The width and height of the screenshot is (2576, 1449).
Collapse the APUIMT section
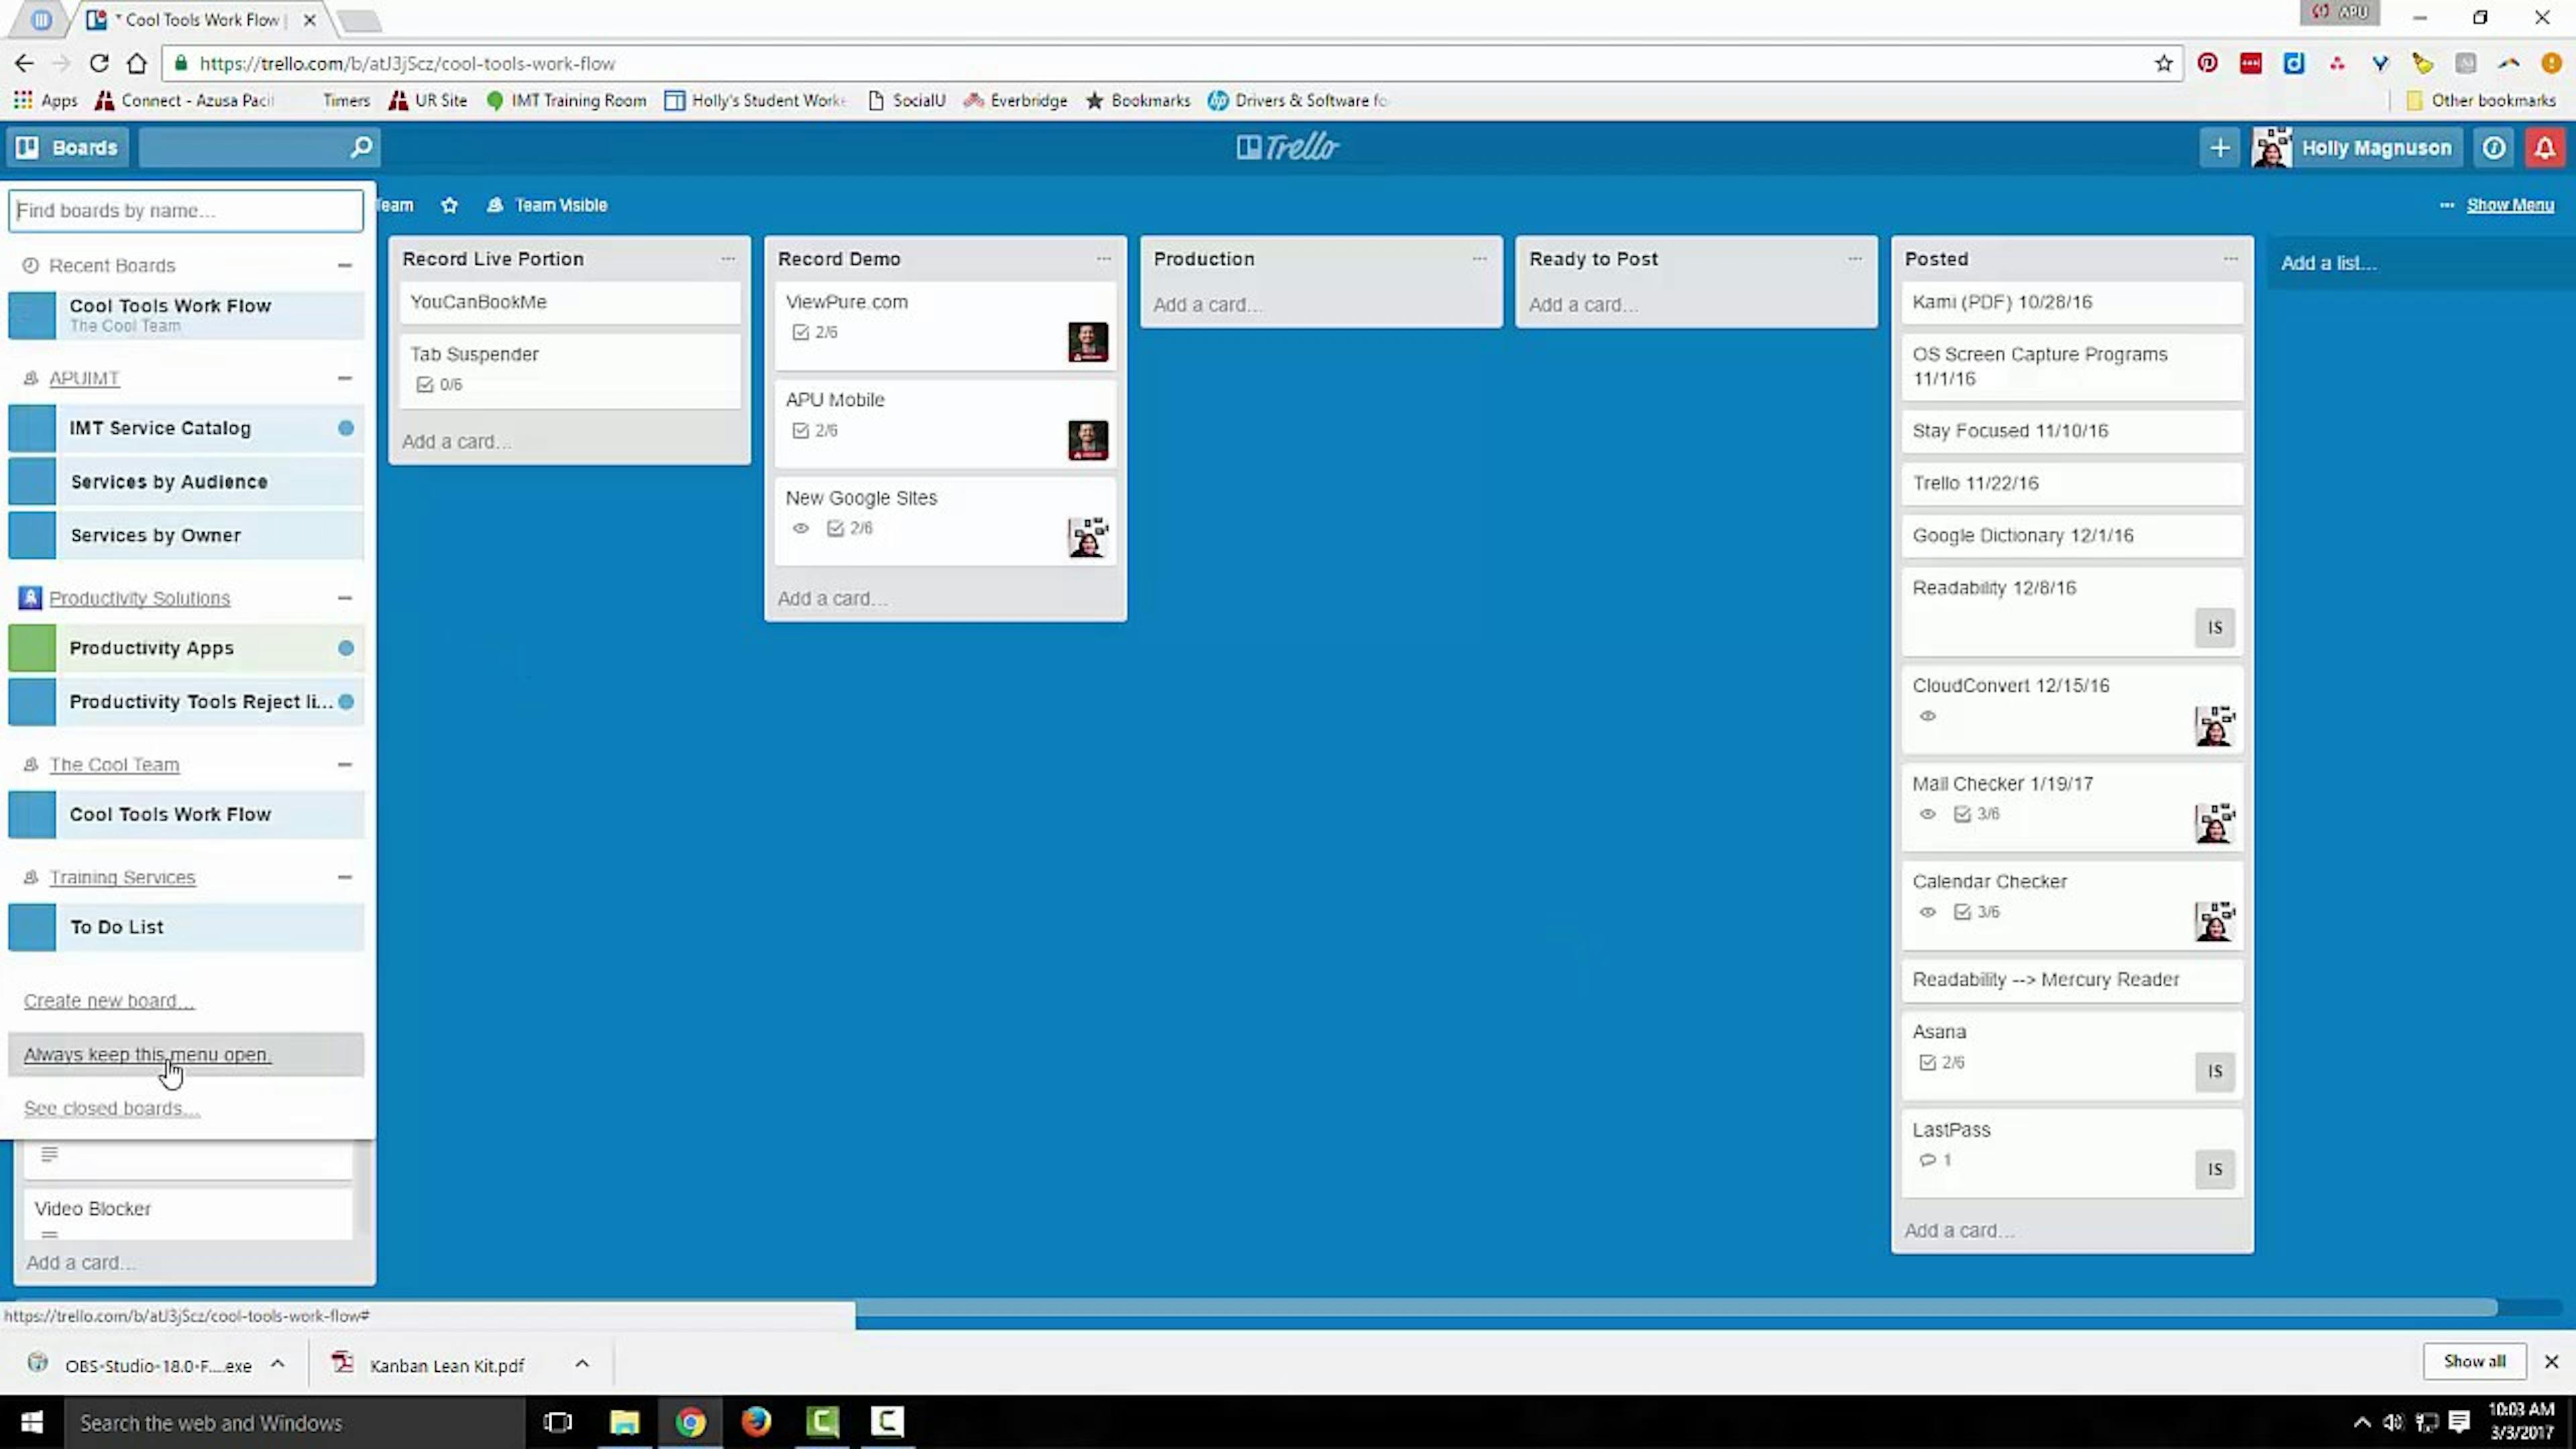345,379
